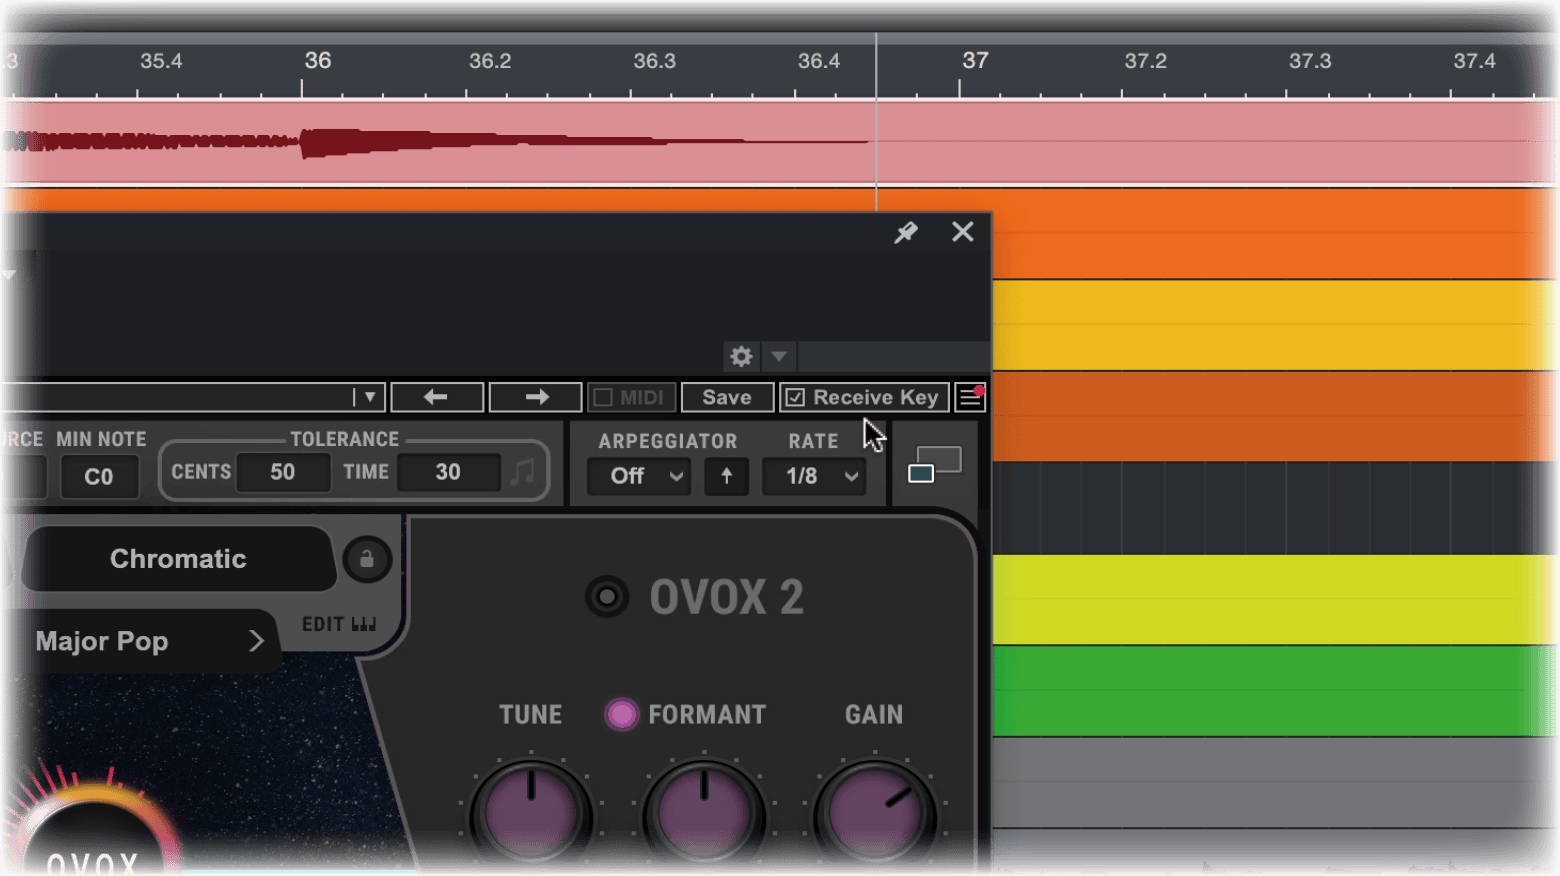Toggle the tolerance time note sync icon

(x=522, y=472)
